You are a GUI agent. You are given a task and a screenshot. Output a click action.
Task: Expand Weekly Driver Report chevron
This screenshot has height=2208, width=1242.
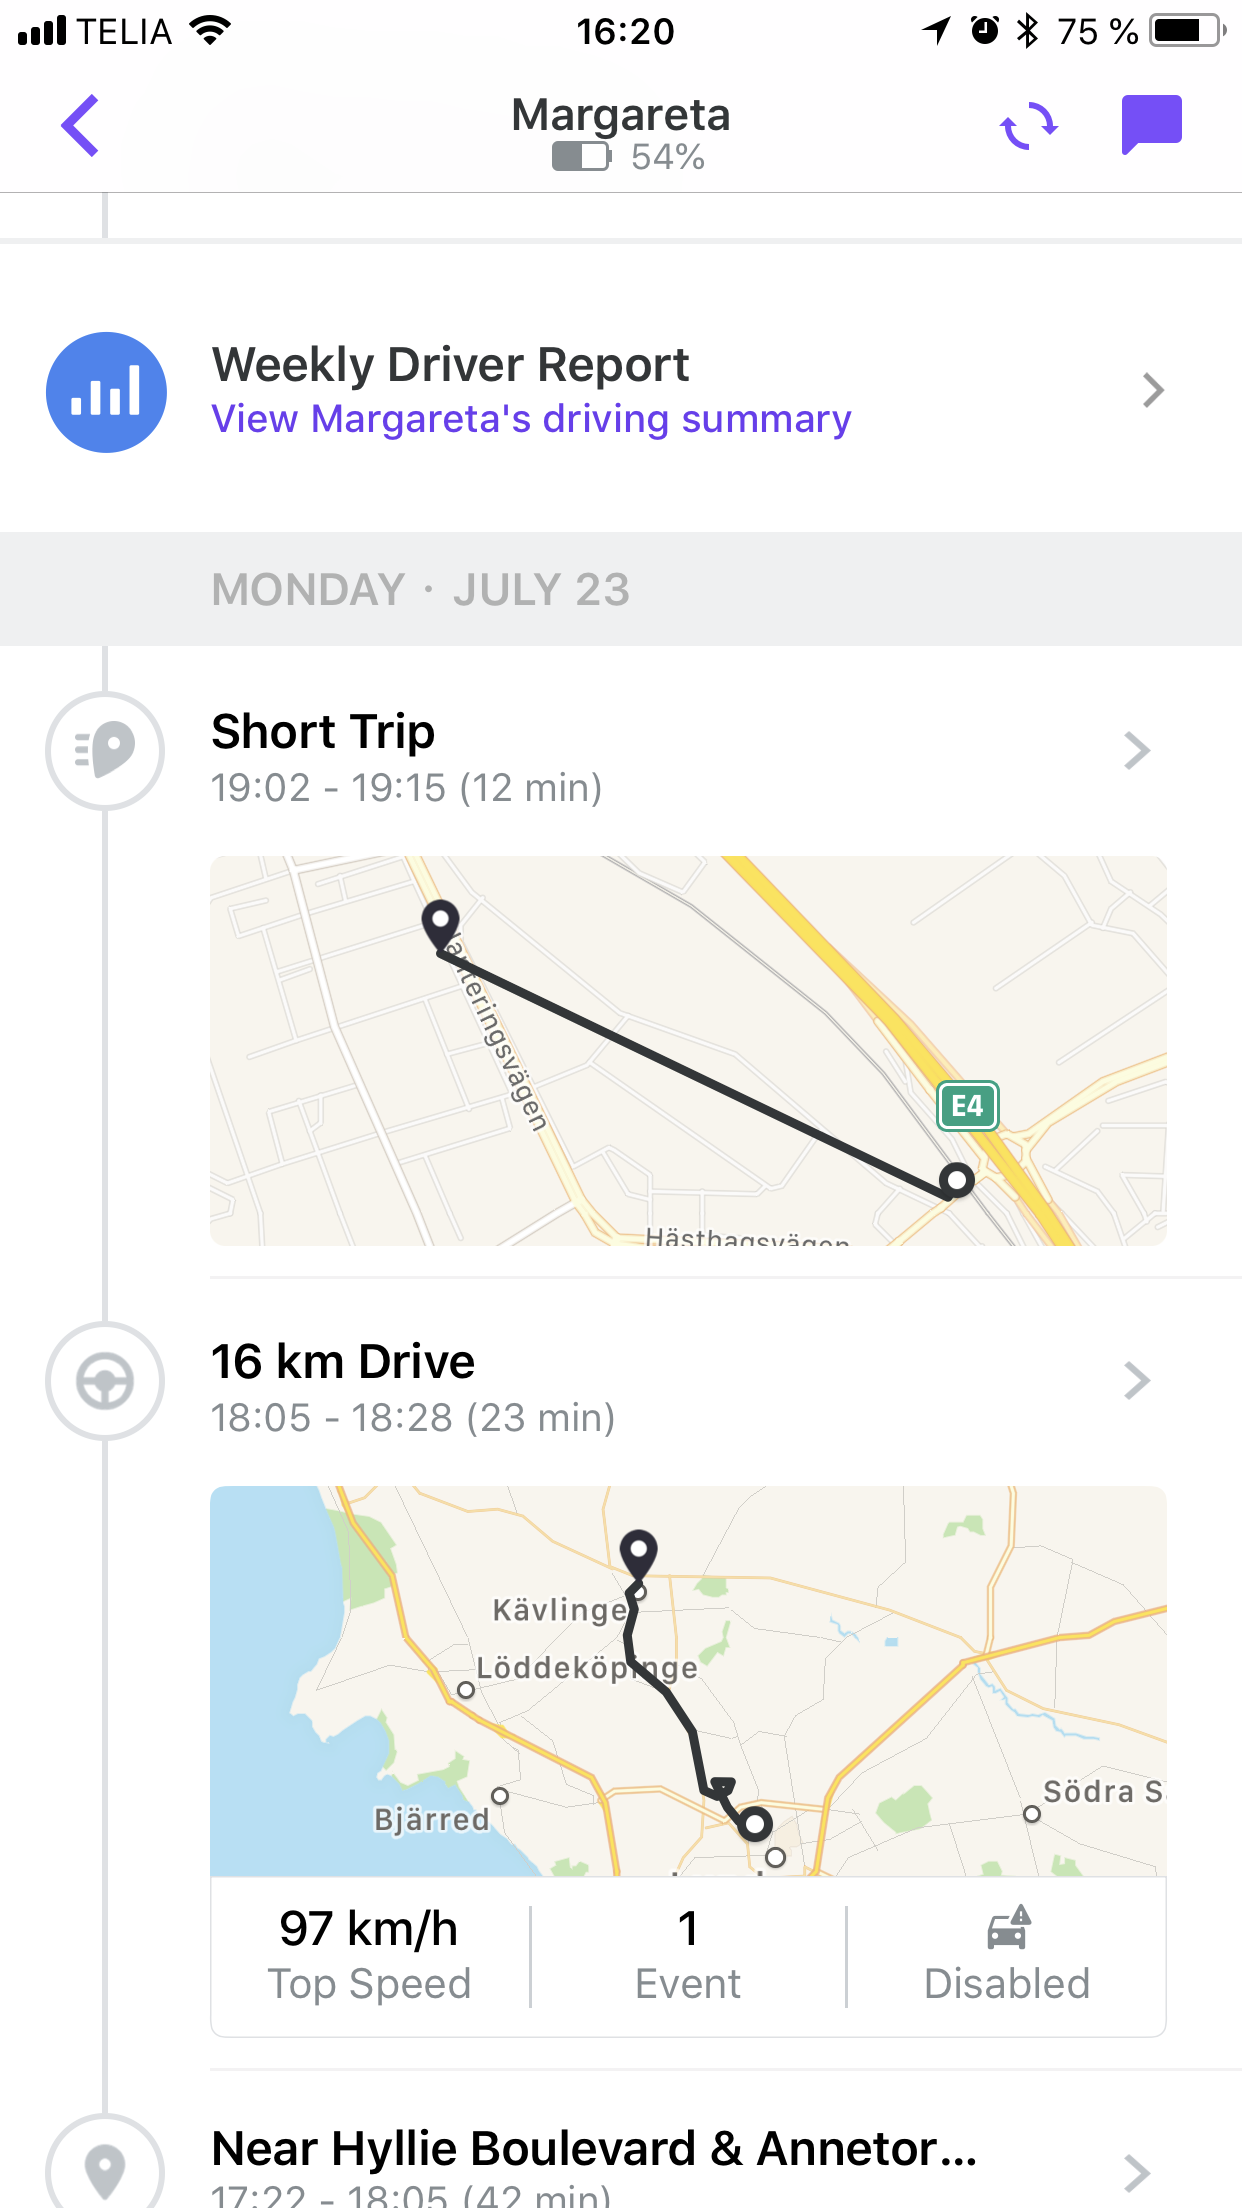1153,391
